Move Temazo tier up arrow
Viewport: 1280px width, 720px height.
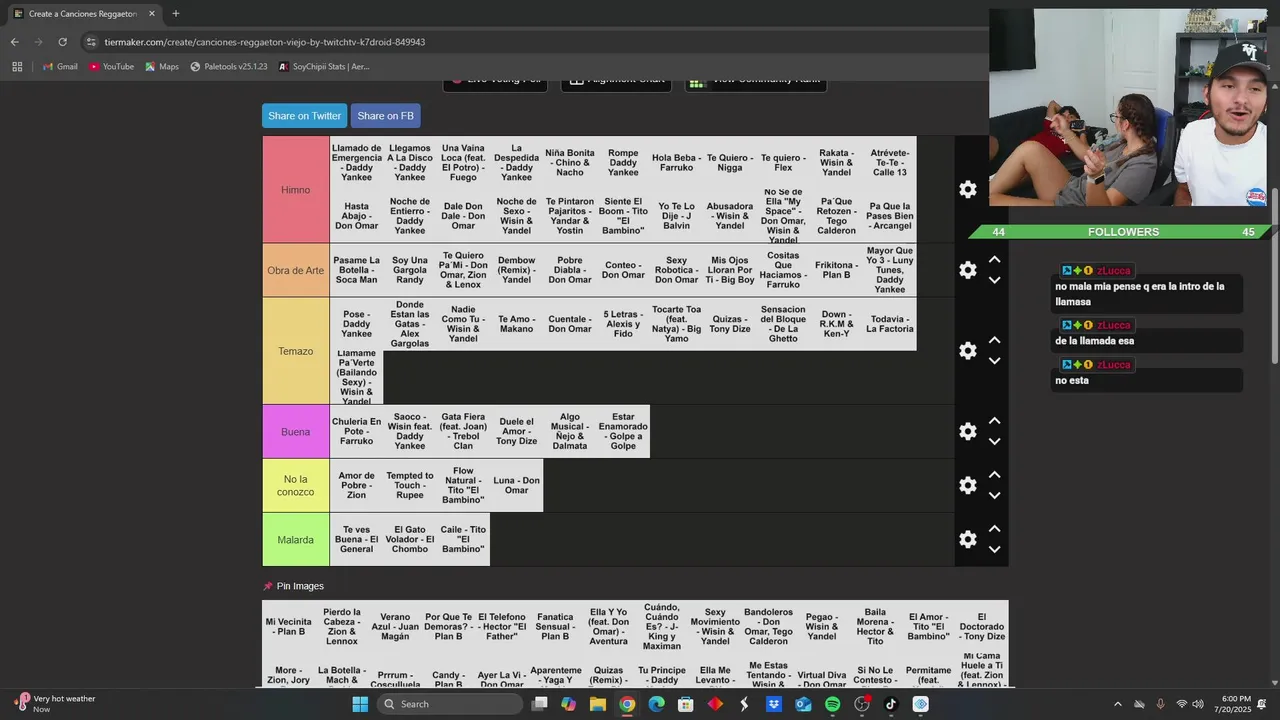pyautogui.click(x=994, y=341)
